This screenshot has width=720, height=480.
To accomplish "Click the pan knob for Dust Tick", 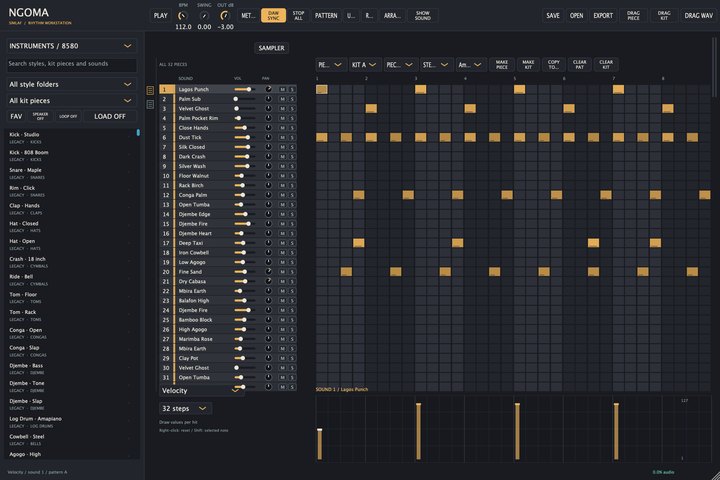I will pos(268,137).
